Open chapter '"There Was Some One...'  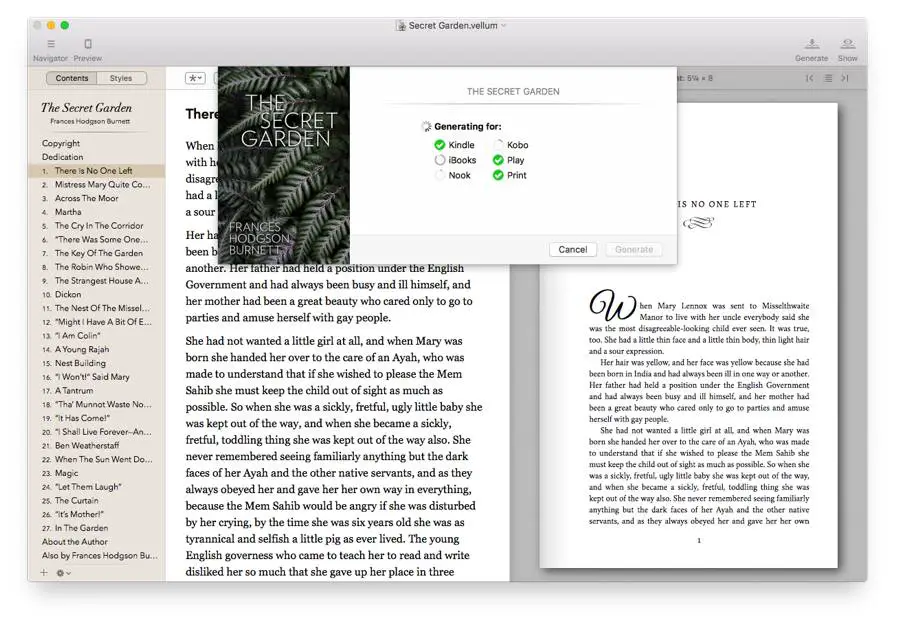point(96,240)
